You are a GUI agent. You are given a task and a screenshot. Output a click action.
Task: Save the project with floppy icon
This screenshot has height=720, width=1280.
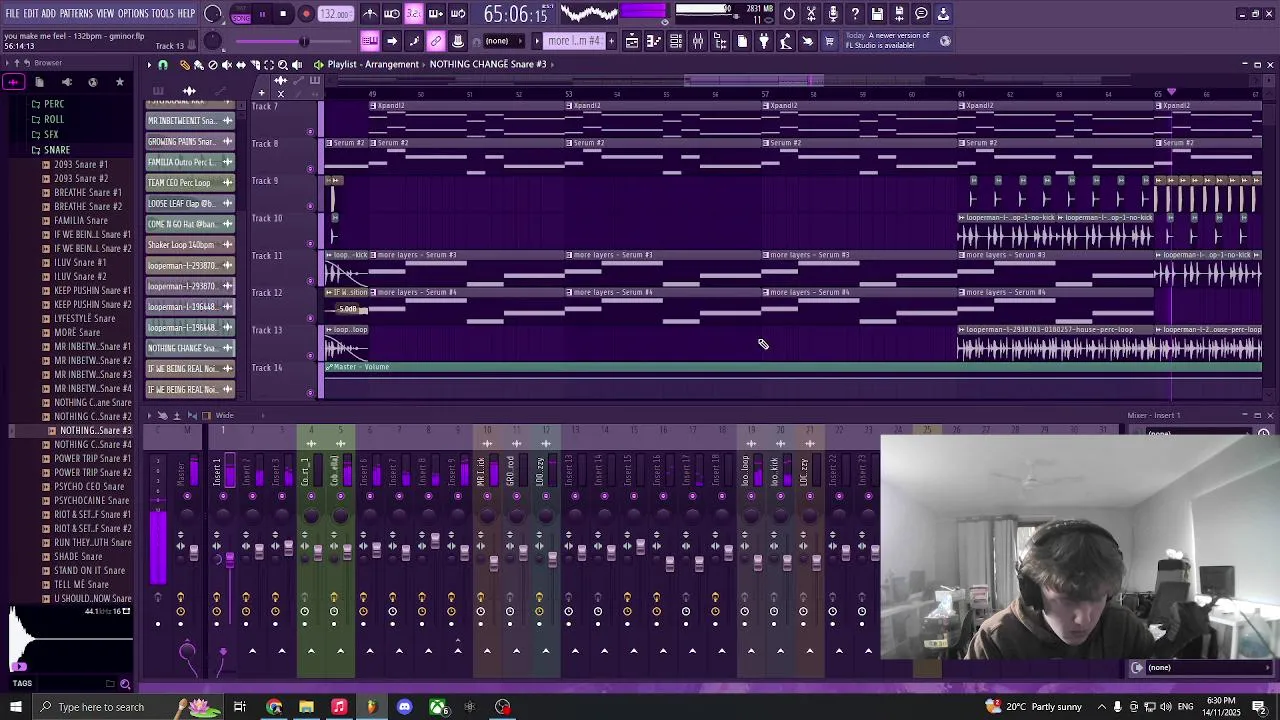877,14
